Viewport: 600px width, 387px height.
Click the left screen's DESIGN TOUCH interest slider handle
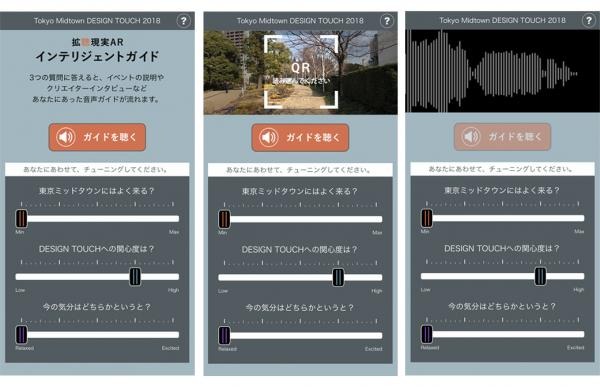tap(135, 277)
